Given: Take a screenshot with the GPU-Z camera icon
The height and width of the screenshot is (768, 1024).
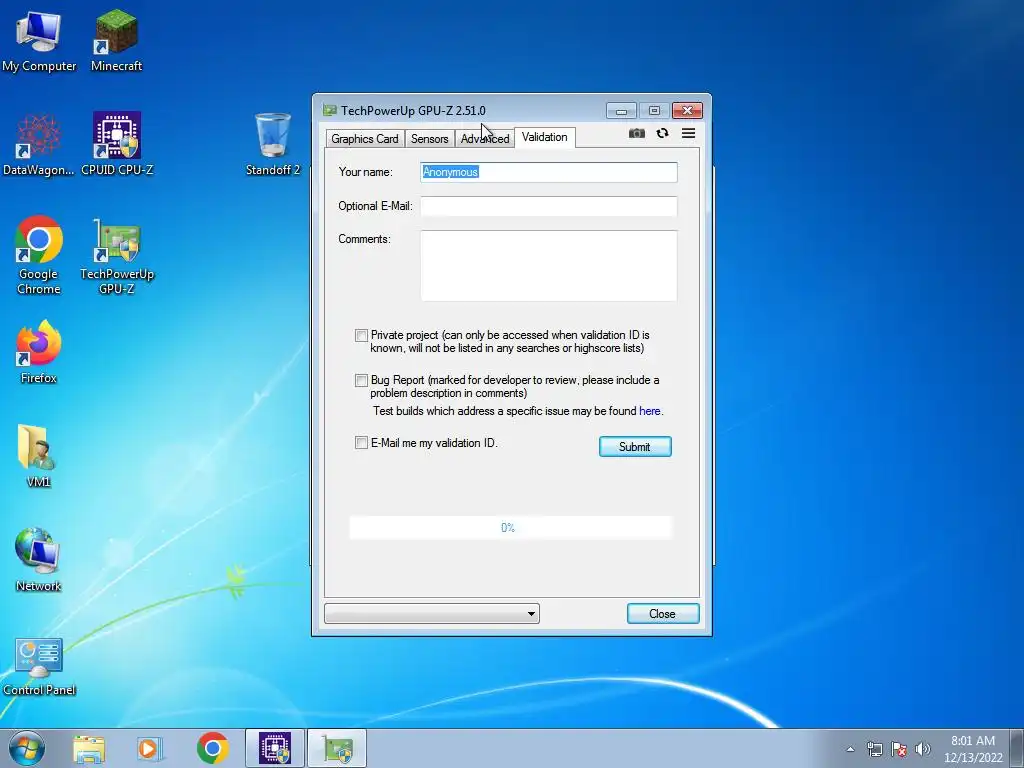Looking at the screenshot, I should [637, 133].
